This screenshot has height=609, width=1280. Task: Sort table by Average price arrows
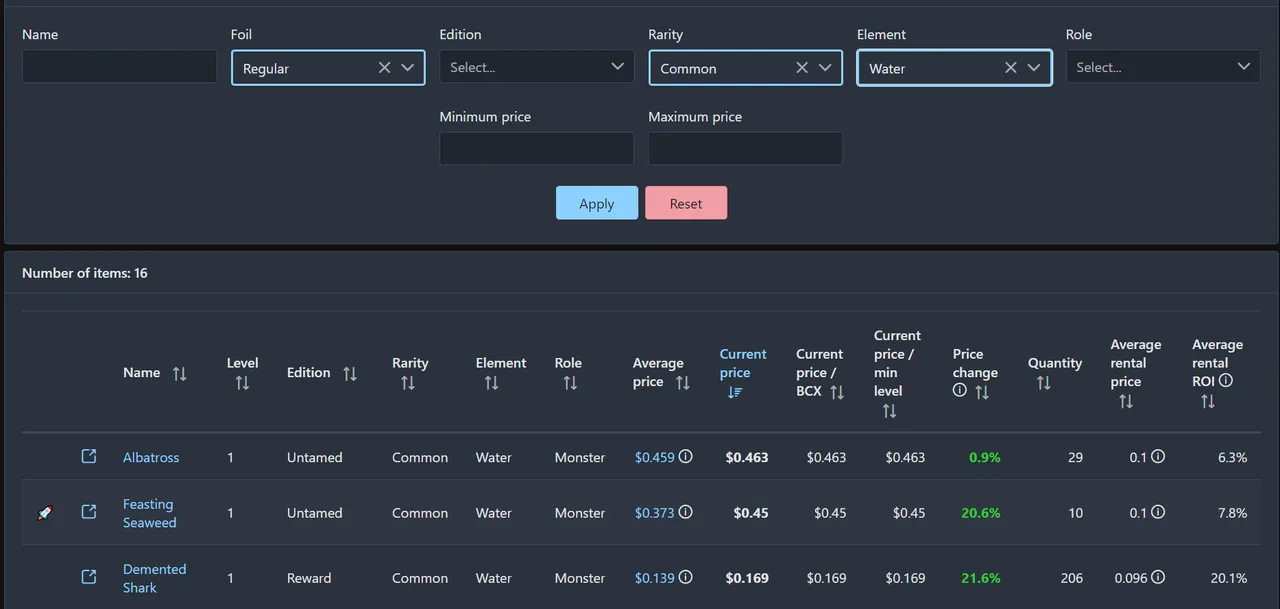683,382
